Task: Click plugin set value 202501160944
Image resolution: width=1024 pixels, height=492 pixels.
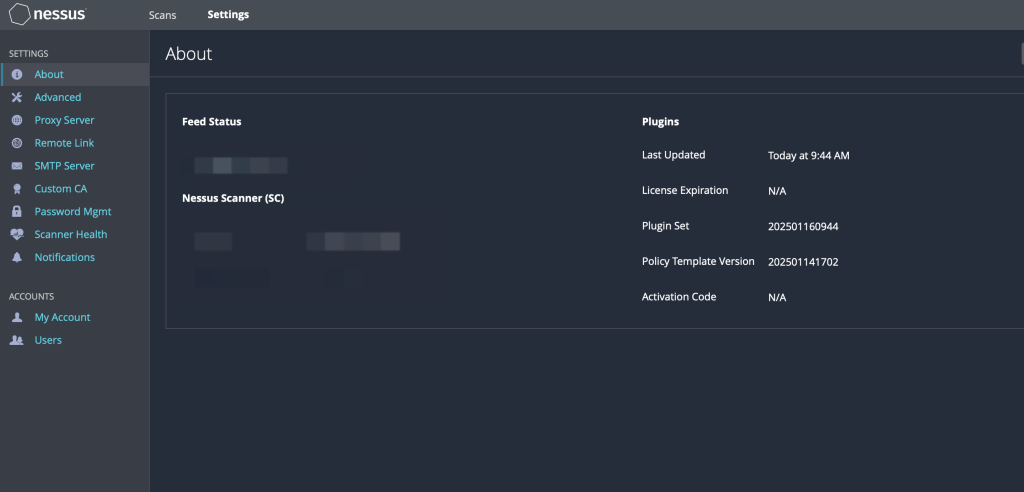Action: [803, 227]
